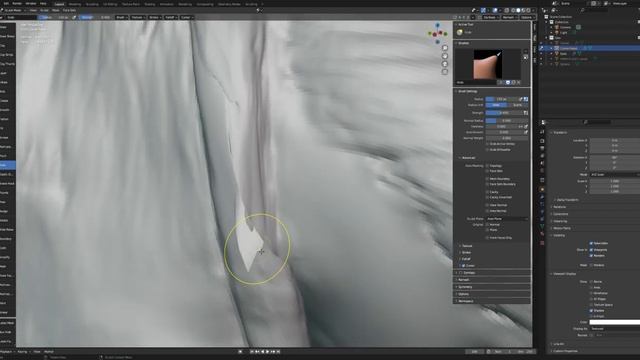Open the Display As dropdown
The width and height of the screenshot is (640, 360).
point(615,329)
